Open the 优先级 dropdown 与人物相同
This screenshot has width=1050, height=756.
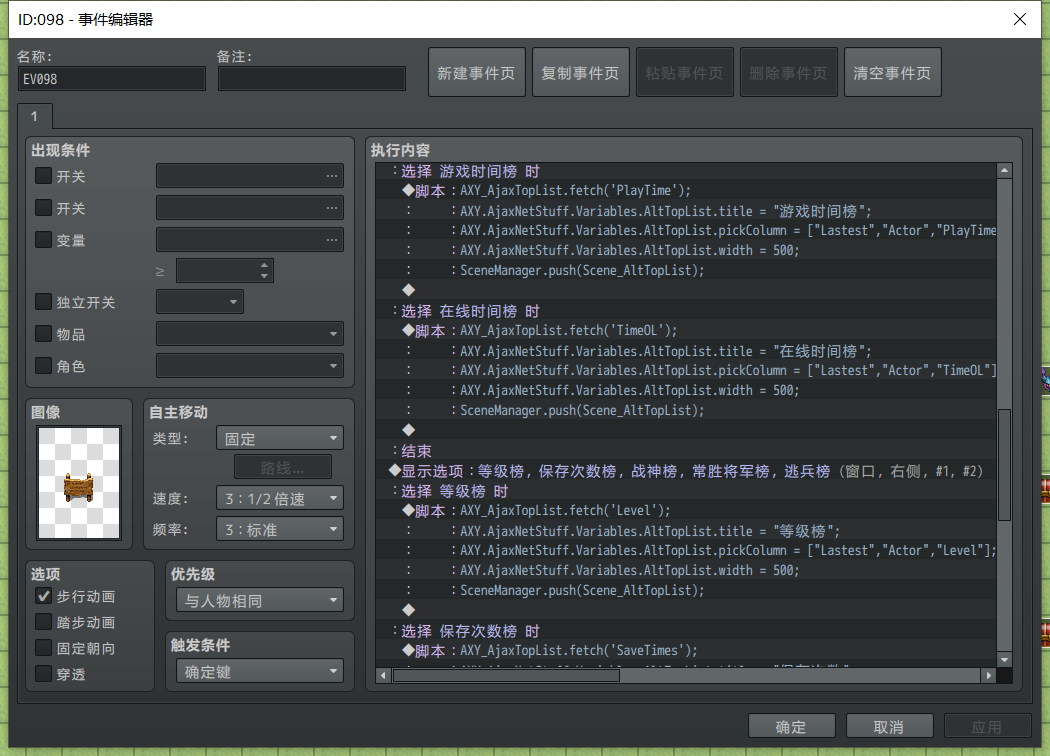point(260,601)
